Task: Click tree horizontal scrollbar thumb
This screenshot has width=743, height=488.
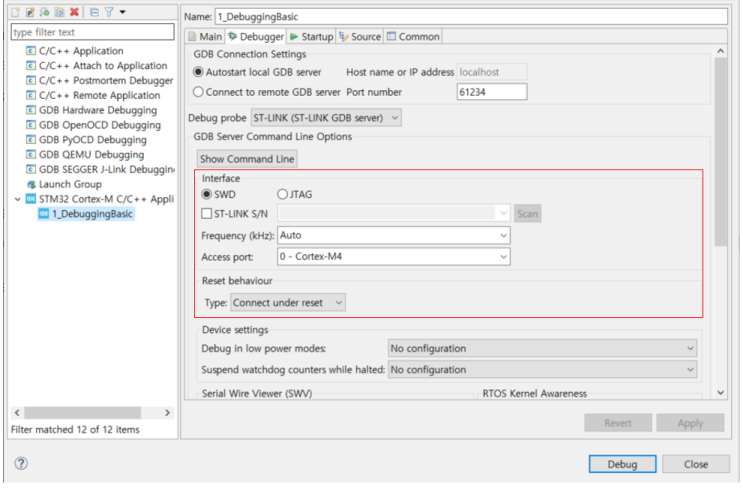Action: [x=82, y=413]
